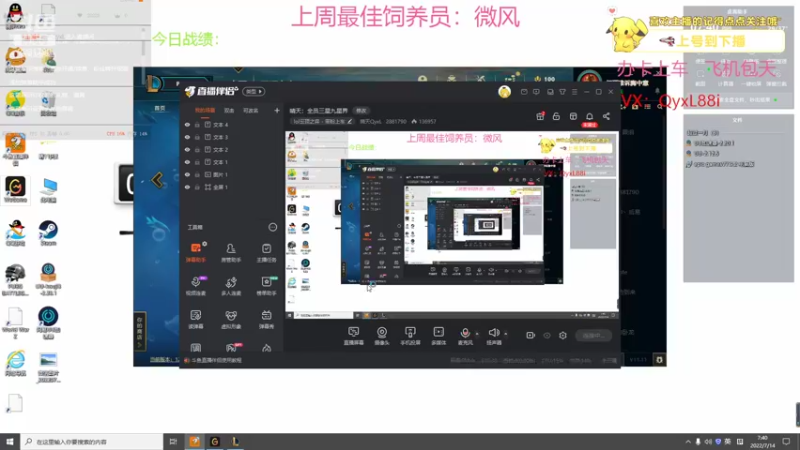The height and width of the screenshot is (450, 800).
Task: Click the share icon in header
Action: click(606, 116)
